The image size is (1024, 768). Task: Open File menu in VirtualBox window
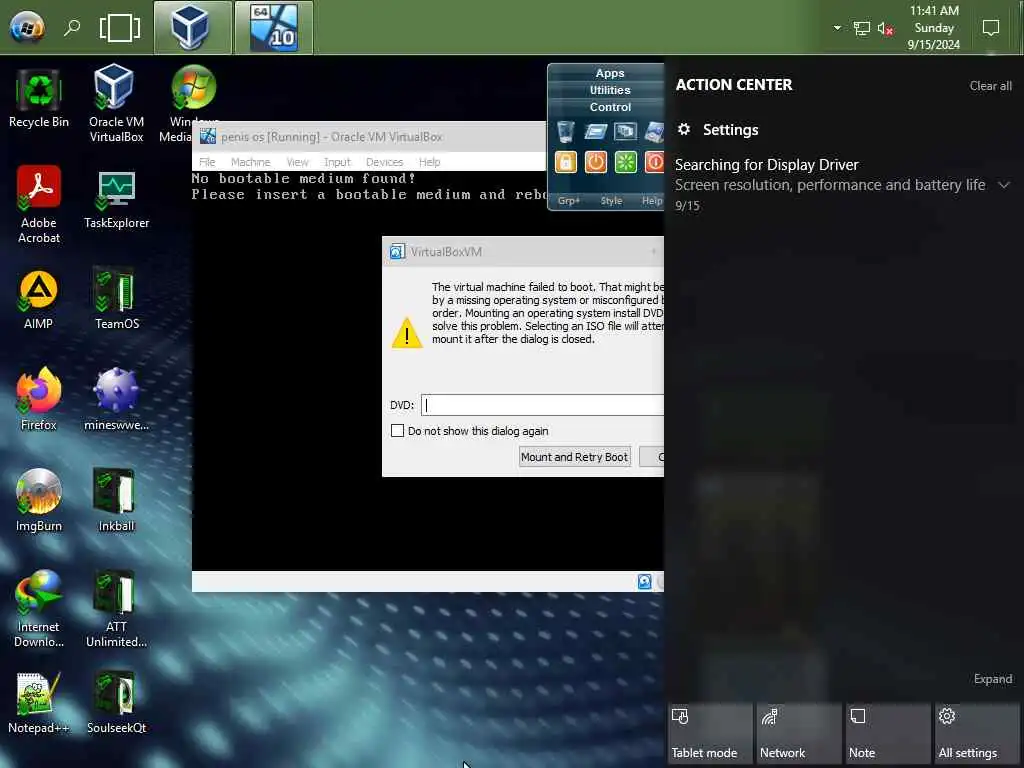207,162
